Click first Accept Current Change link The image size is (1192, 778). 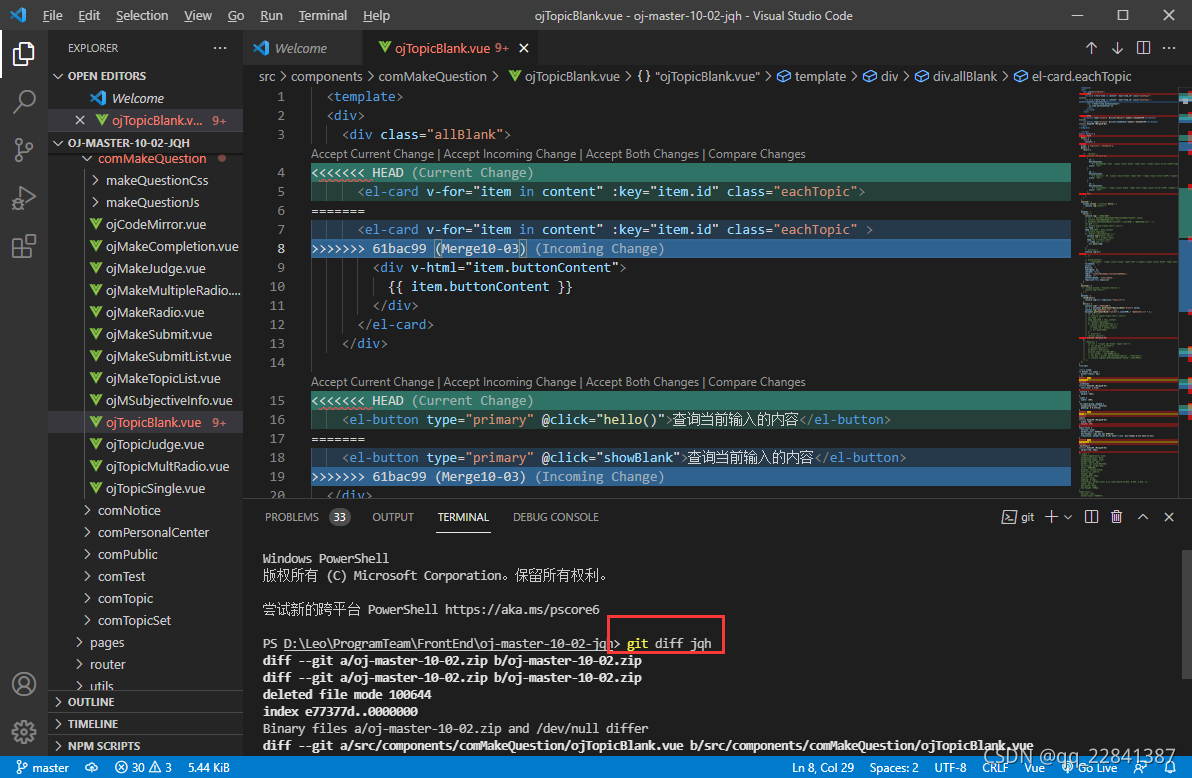click(x=372, y=154)
